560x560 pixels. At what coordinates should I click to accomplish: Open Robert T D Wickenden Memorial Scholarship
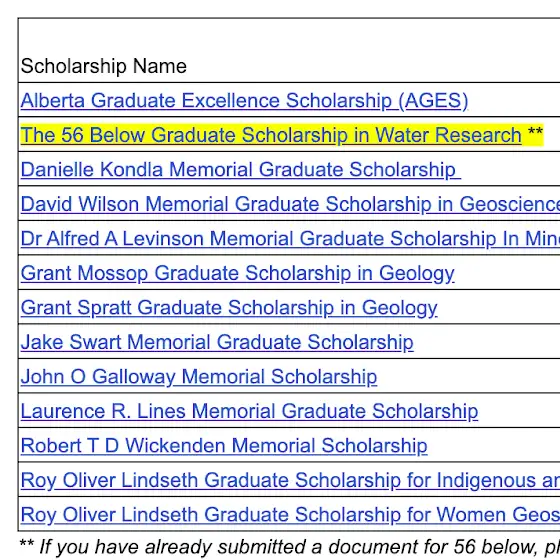[224, 446]
